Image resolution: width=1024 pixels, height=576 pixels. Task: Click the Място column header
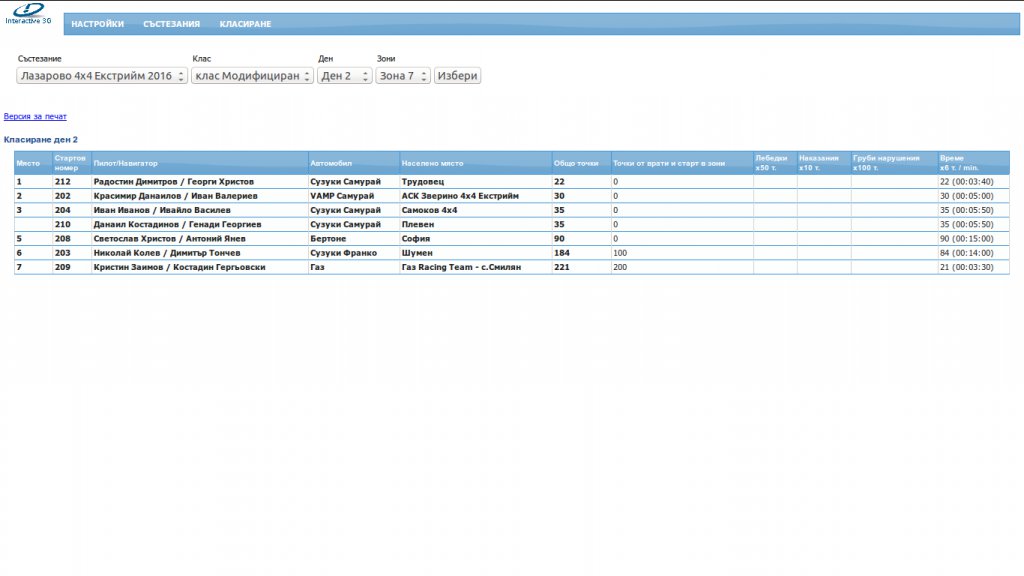33,163
